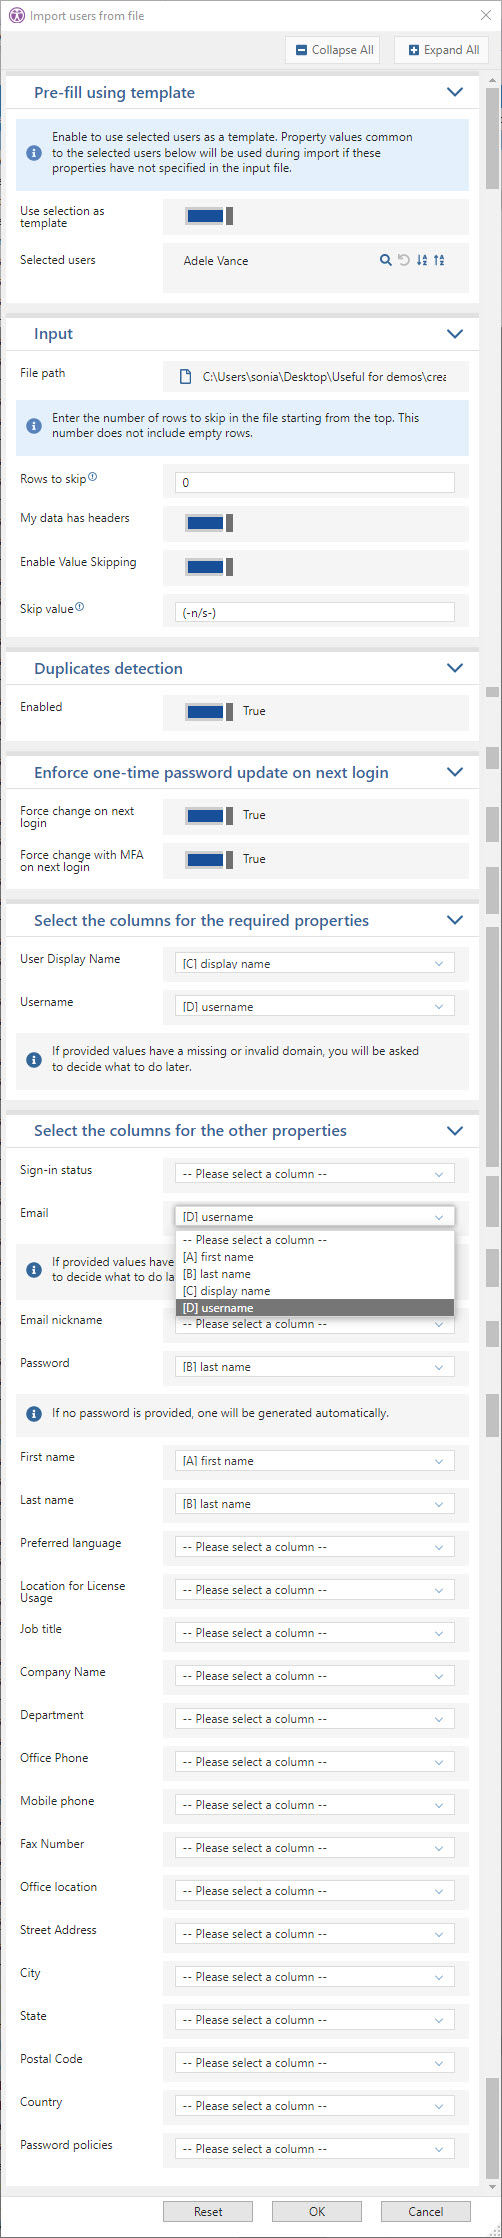The image size is (502, 2238).
Task: Click the Expand All button
Action: (442, 50)
